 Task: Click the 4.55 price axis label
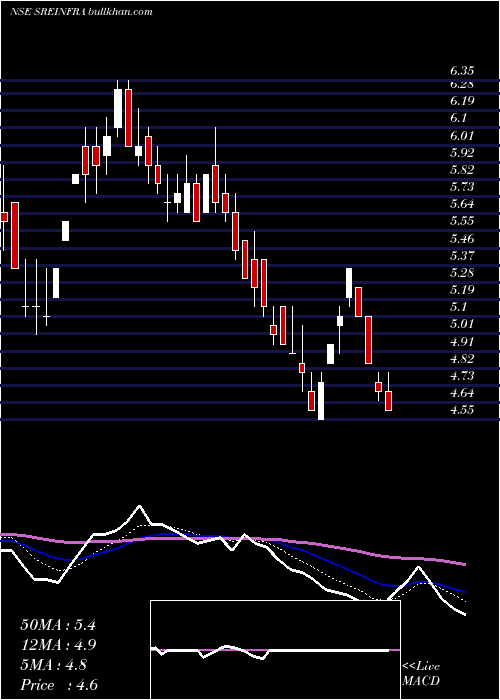pos(462,410)
